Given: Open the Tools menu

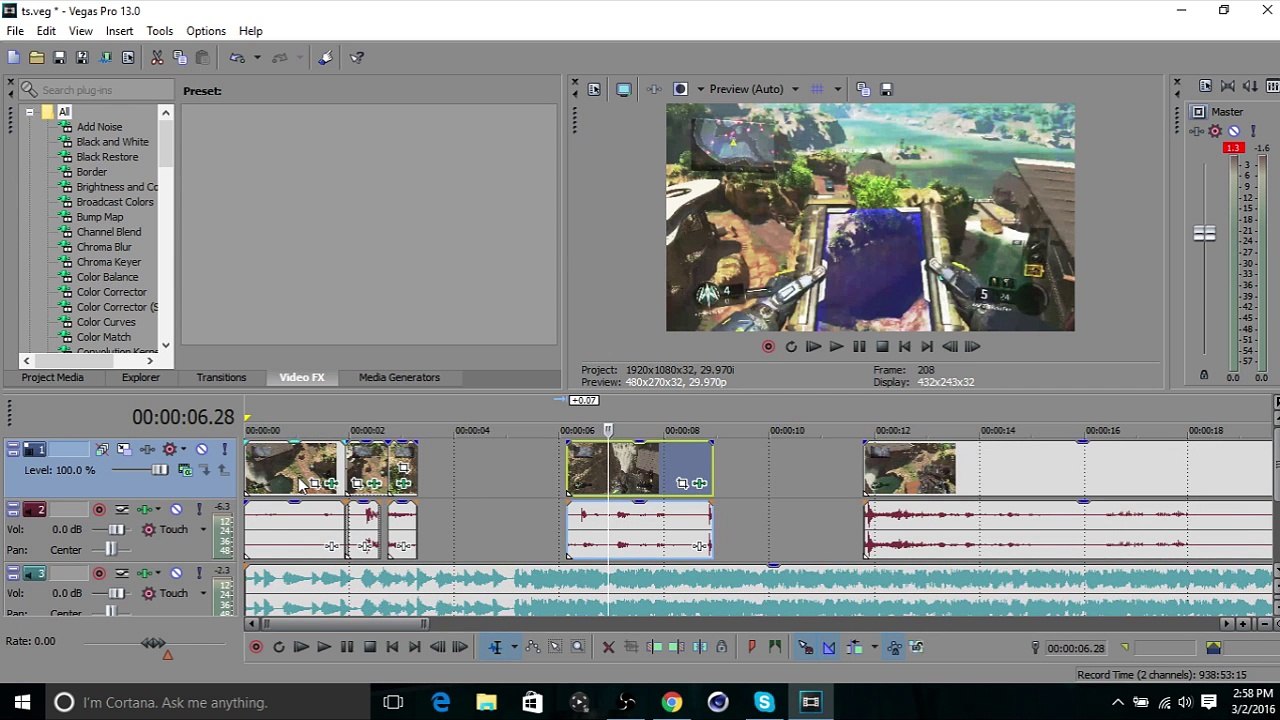Looking at the screenshot, I should point(159,31).
